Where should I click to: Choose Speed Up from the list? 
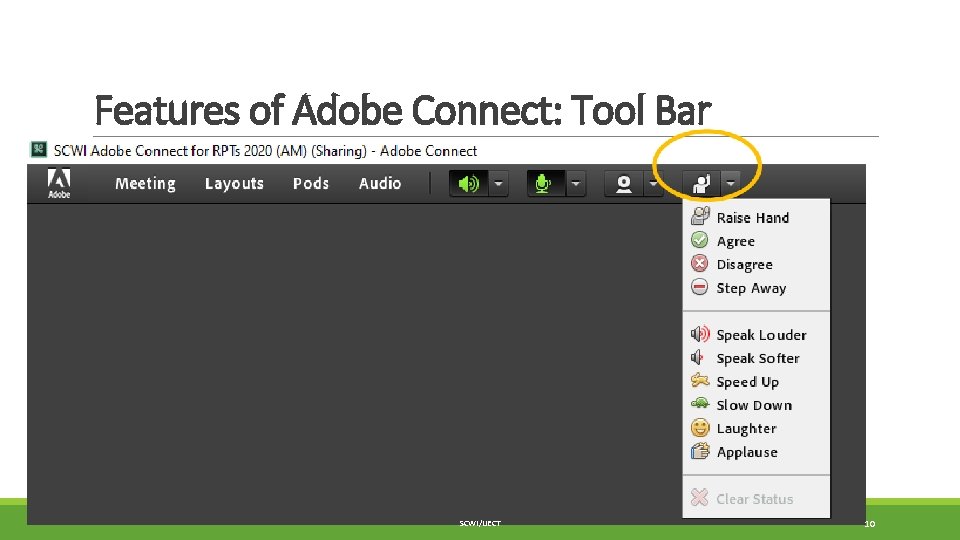tap(756, 381)
